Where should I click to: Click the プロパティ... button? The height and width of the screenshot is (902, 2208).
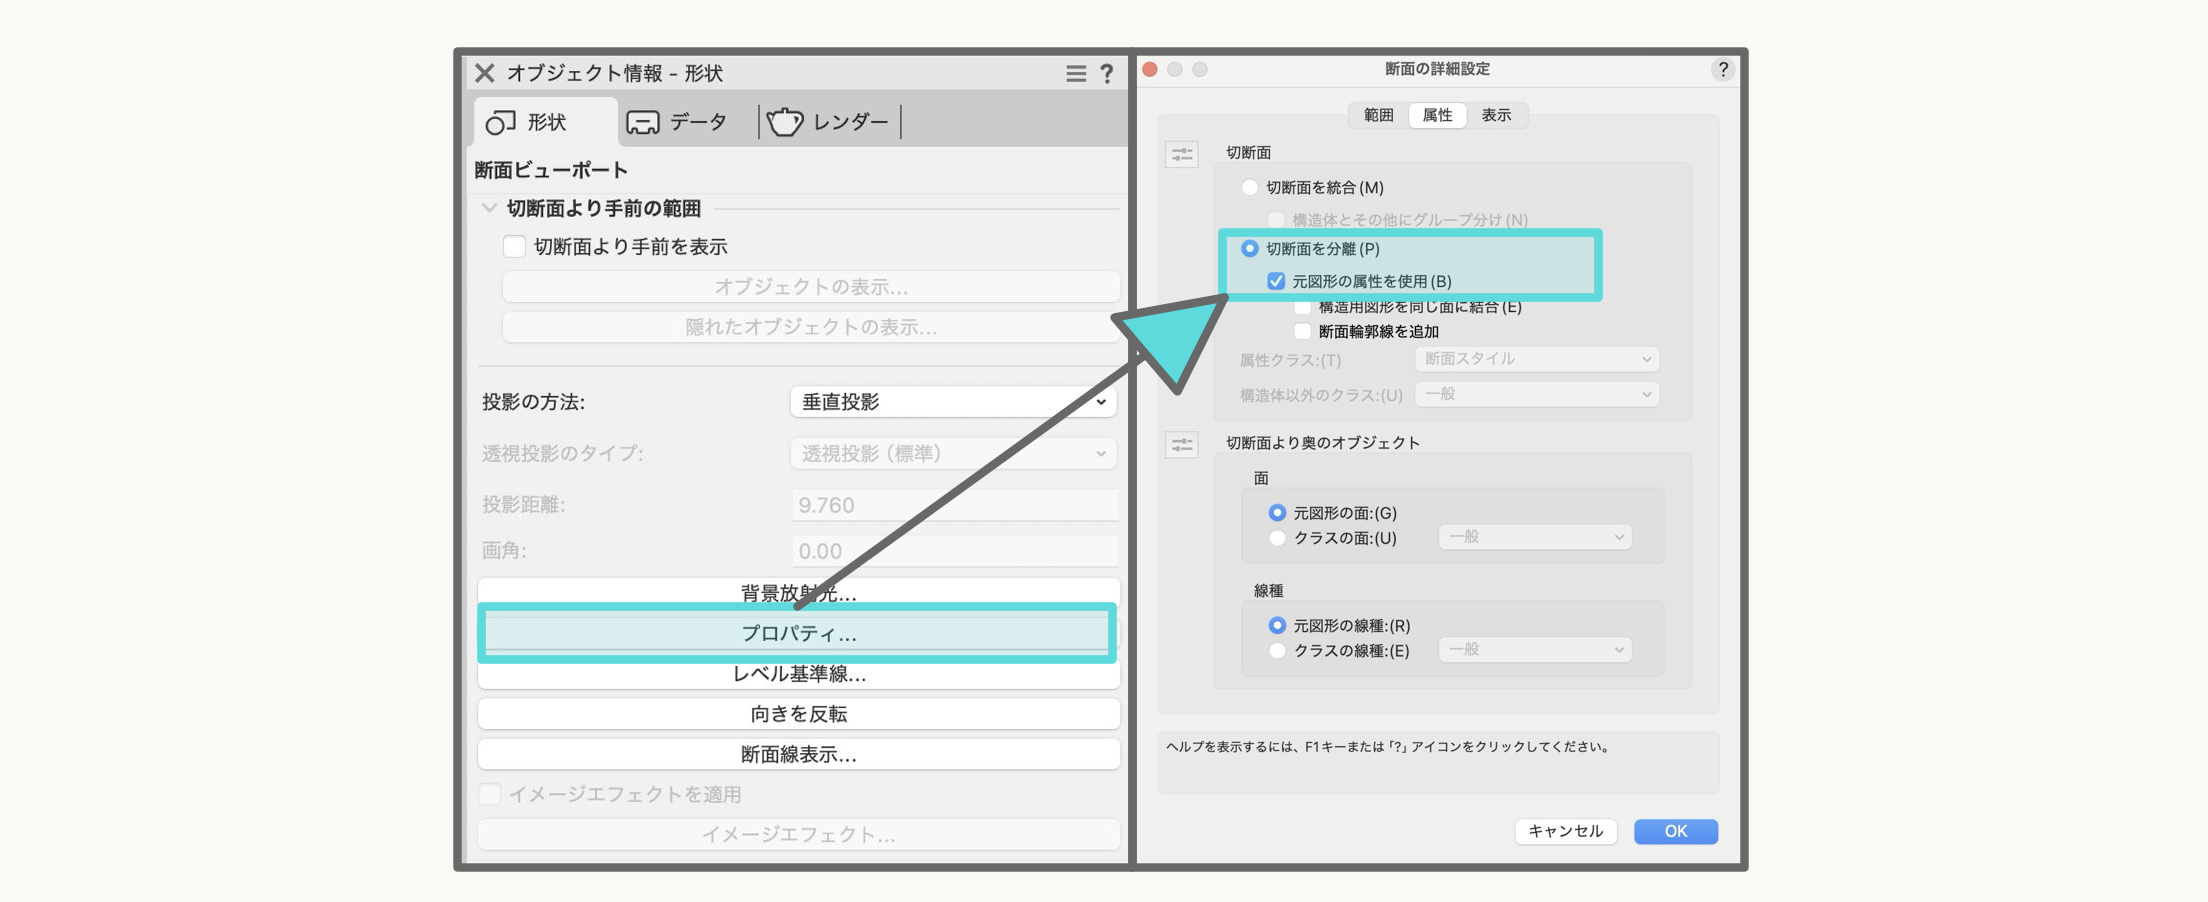[798, 634]
